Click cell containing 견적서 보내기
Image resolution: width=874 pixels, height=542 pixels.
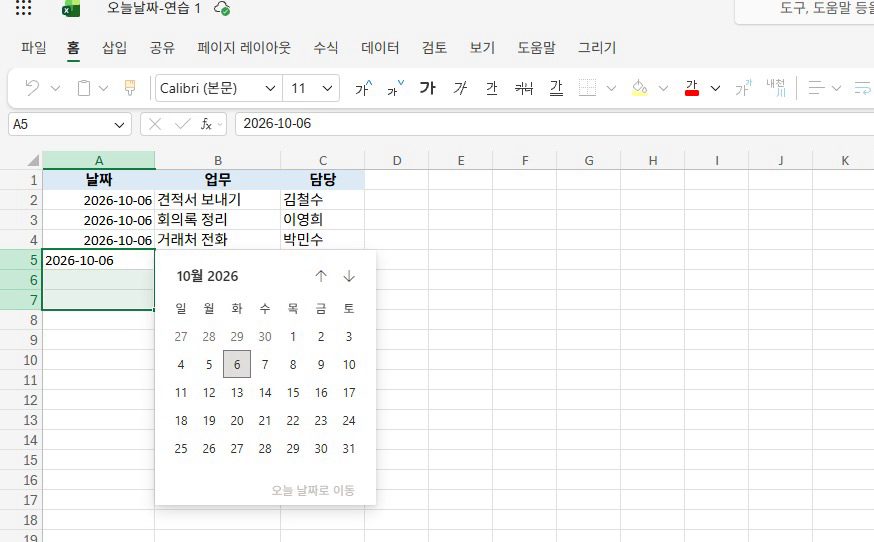pos(218,200)
